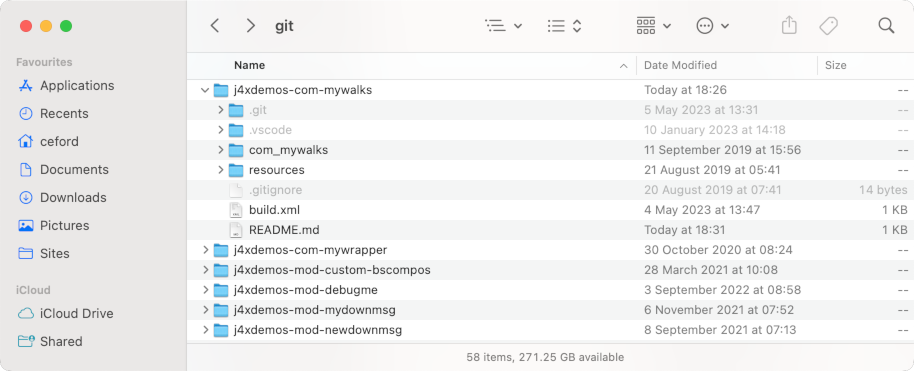The width and height of the screenshot is (914, 371).
Task: Expand the j4xdemos-mod-custom-bscompos folder
Action: coord(205,270)
